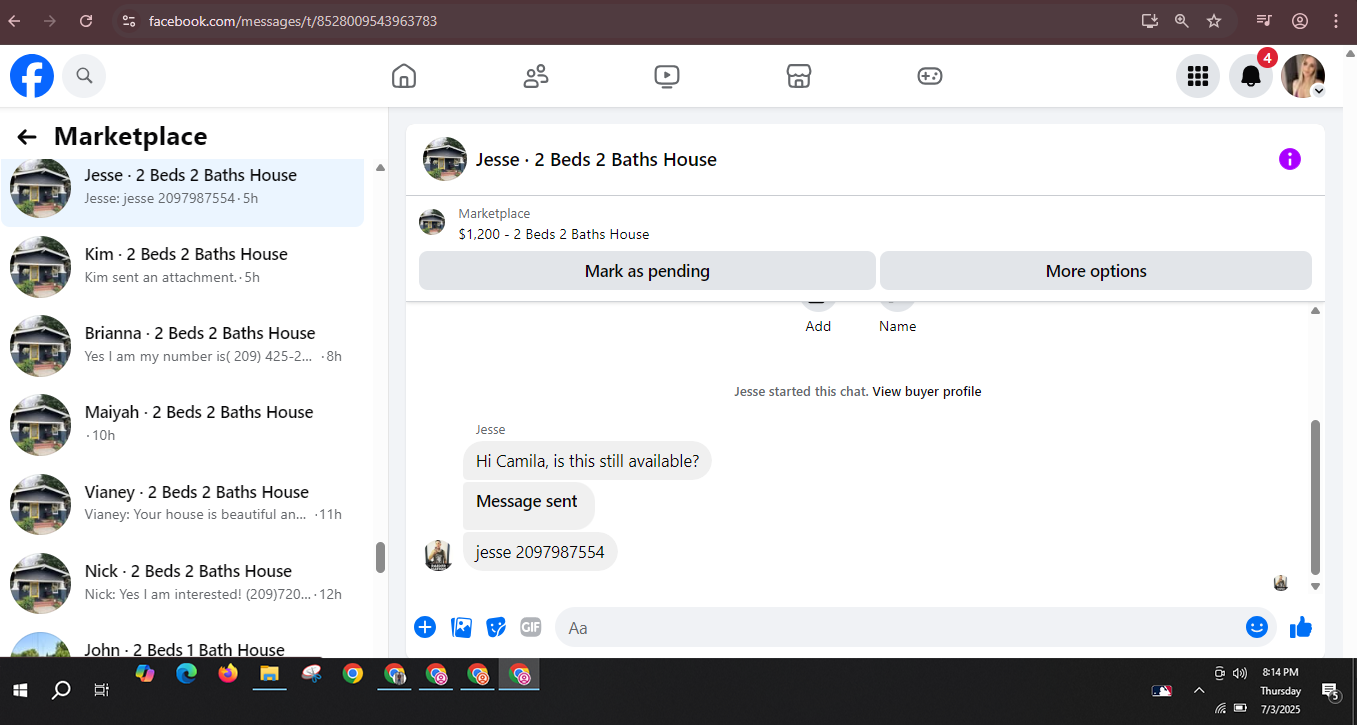Click the Add label under the chat icon
This screenshot has height=725, width=1357.
tap(818, 326)
